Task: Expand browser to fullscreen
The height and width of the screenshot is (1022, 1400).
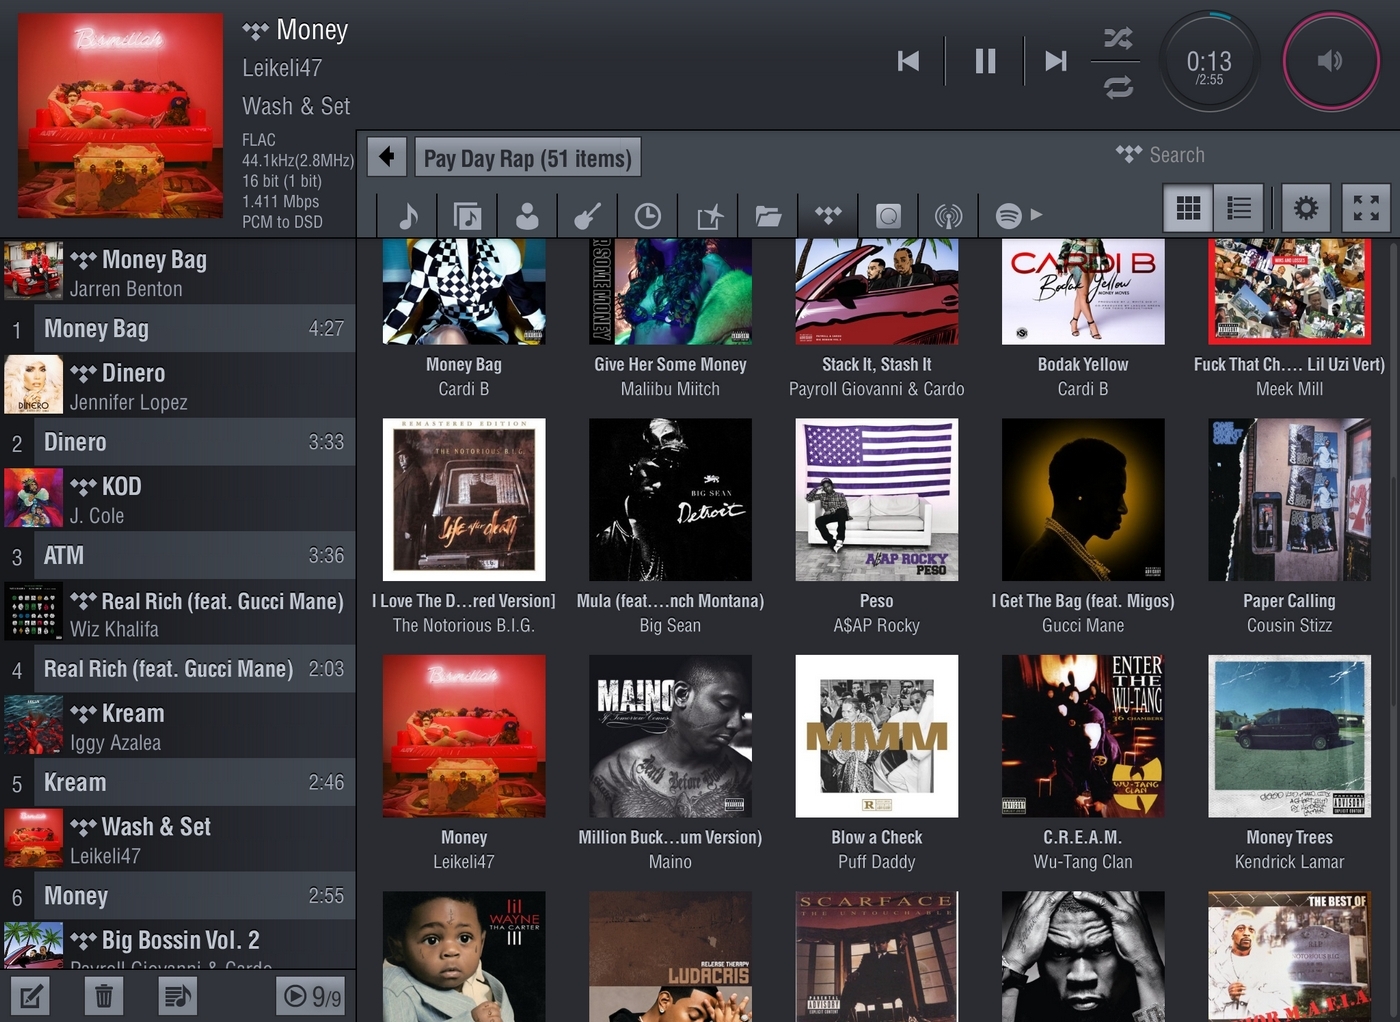Action: click(1366, 208)
